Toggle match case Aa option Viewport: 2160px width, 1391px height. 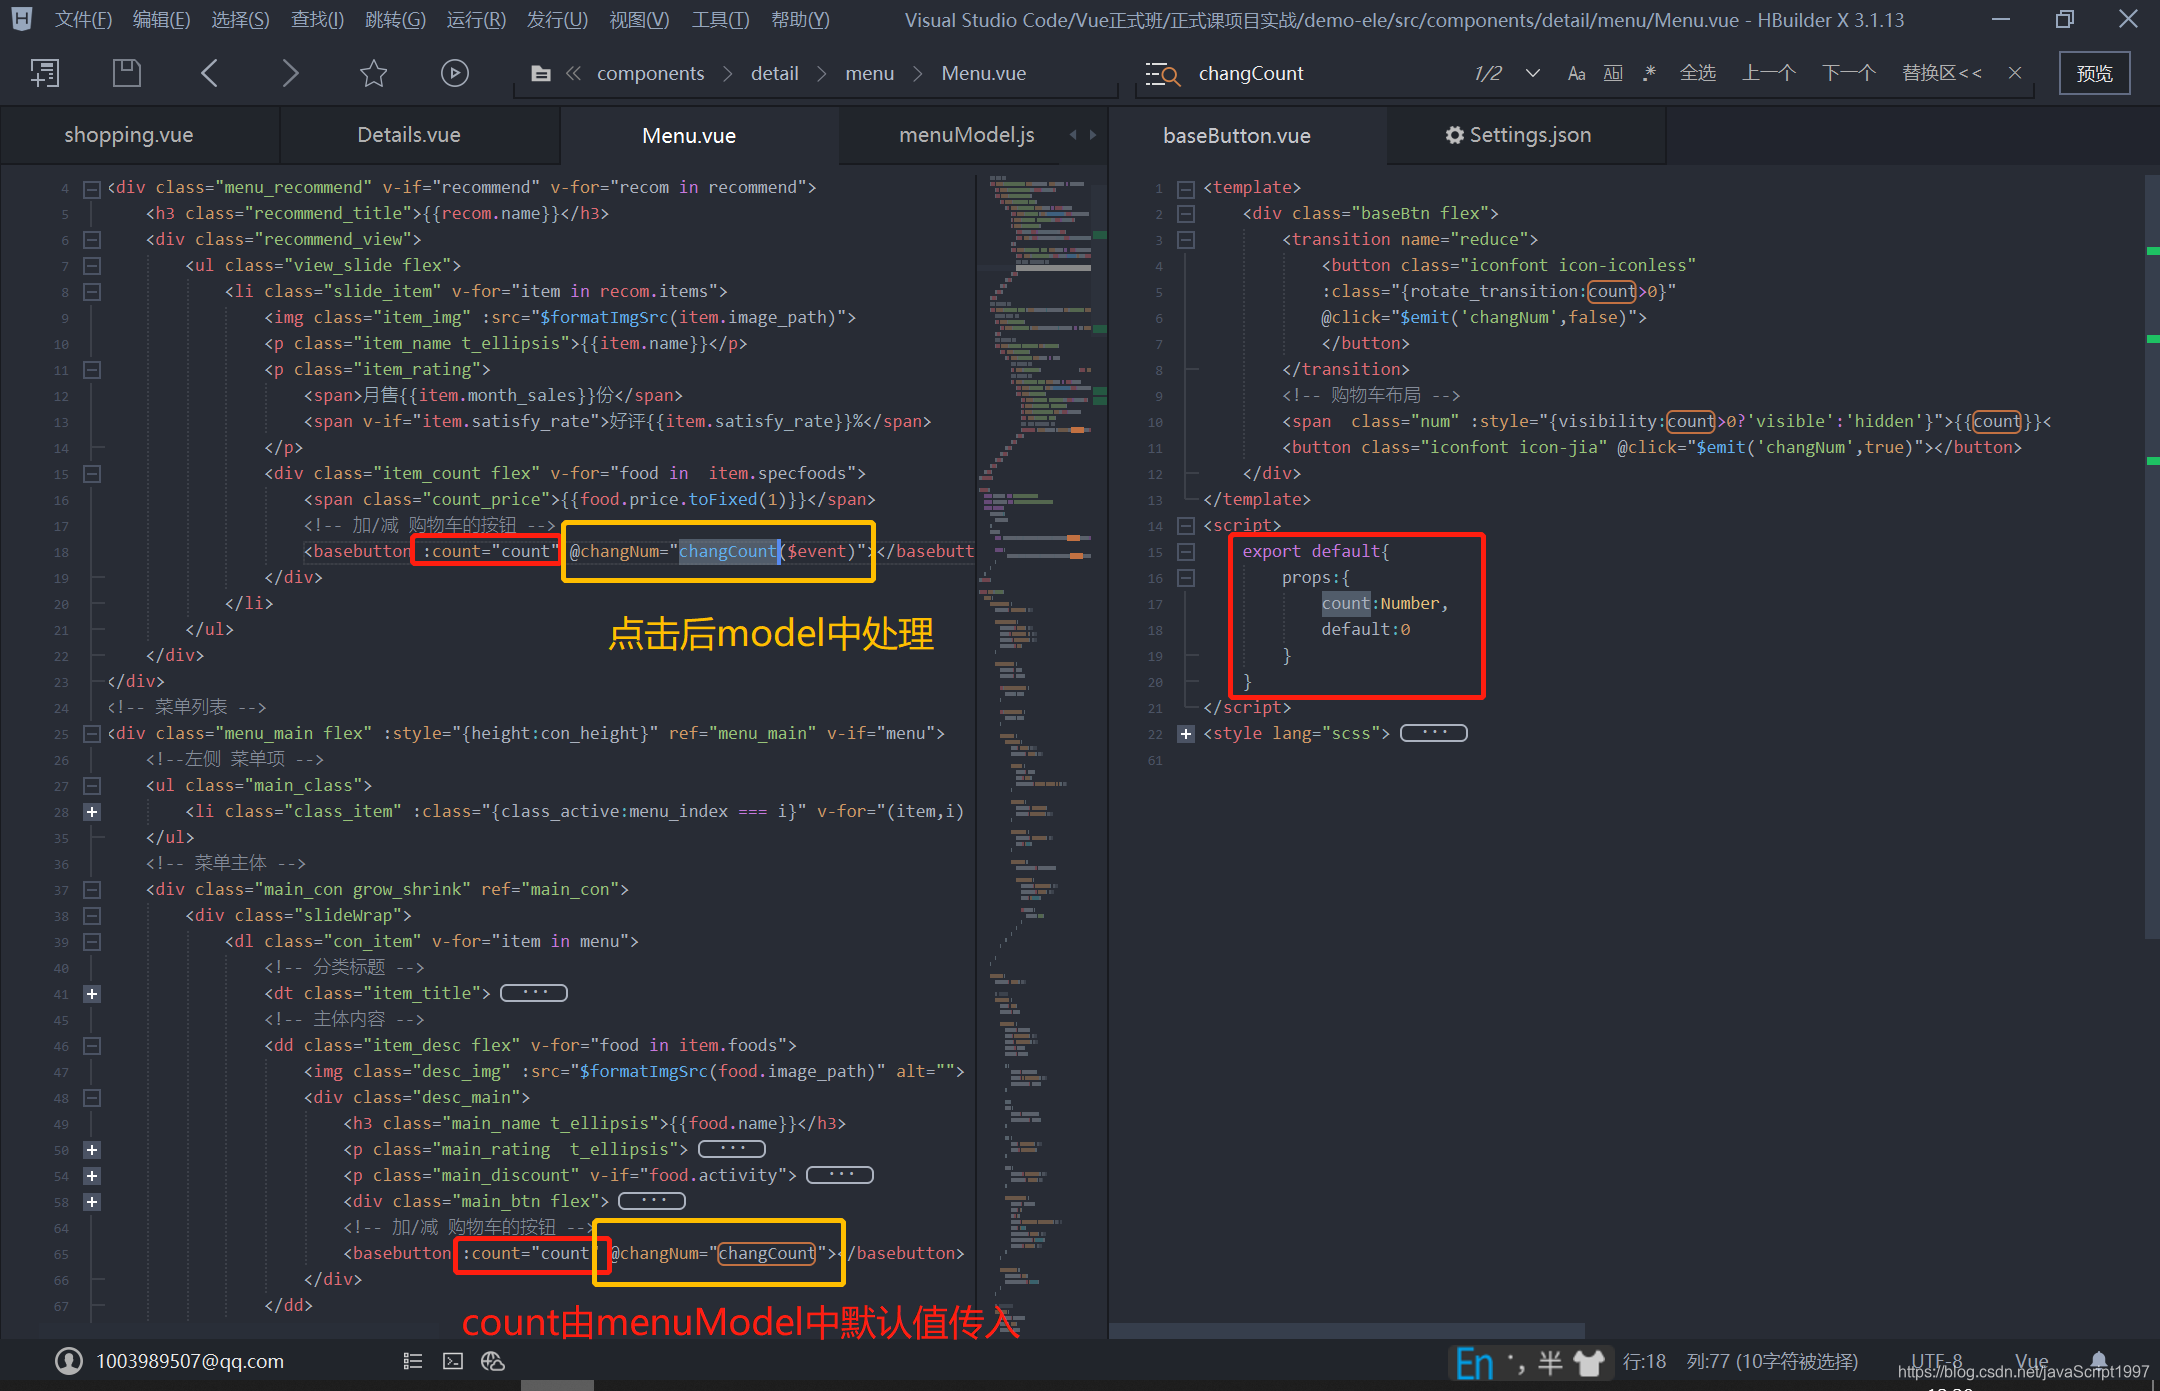point(1576,73)
